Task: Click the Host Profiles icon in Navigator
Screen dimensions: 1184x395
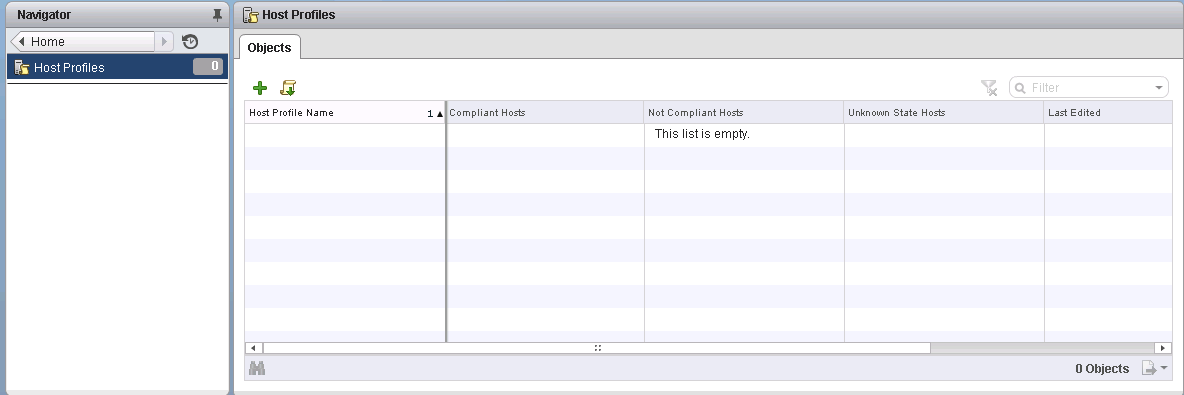Action: click(21, 67)
